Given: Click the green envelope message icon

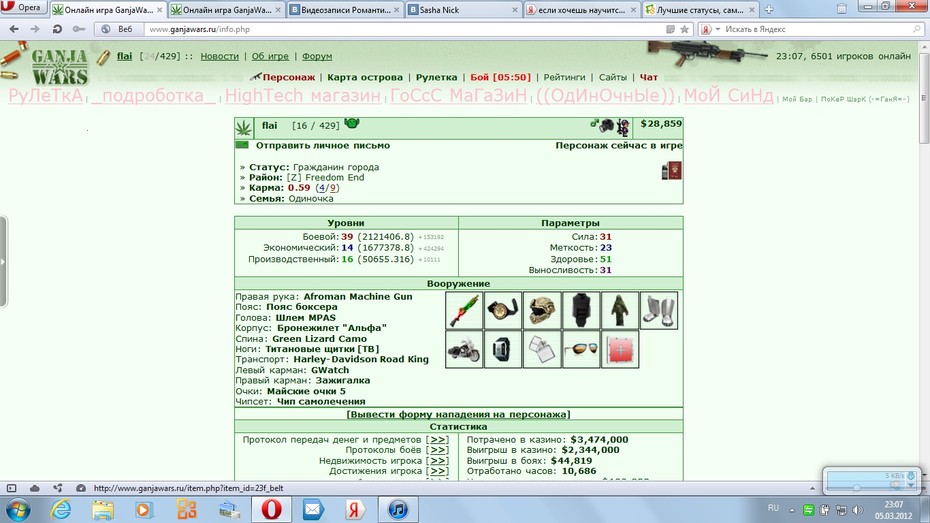Looking at the screenshot, I should [x=242, y=145].
